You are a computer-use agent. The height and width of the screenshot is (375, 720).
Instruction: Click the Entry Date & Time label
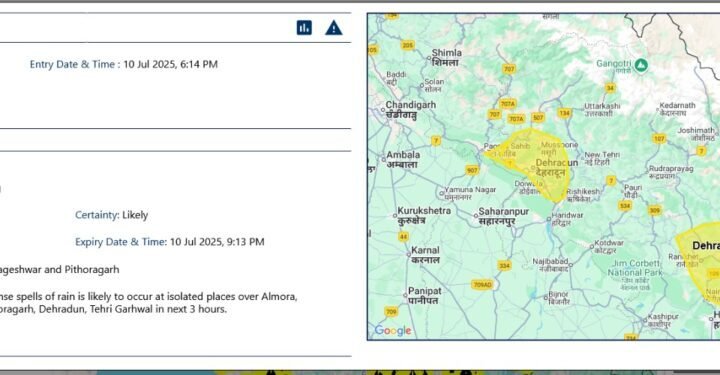tap(72, 64)
